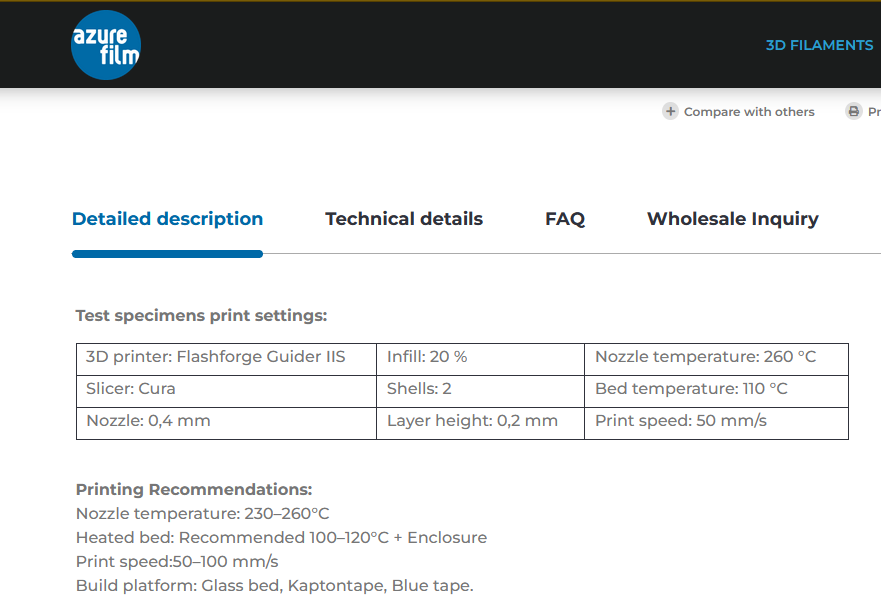The image size is (881, 607).
Task: Click the Nozzle: 0,4 mm cell
Action: click(226, 423)
